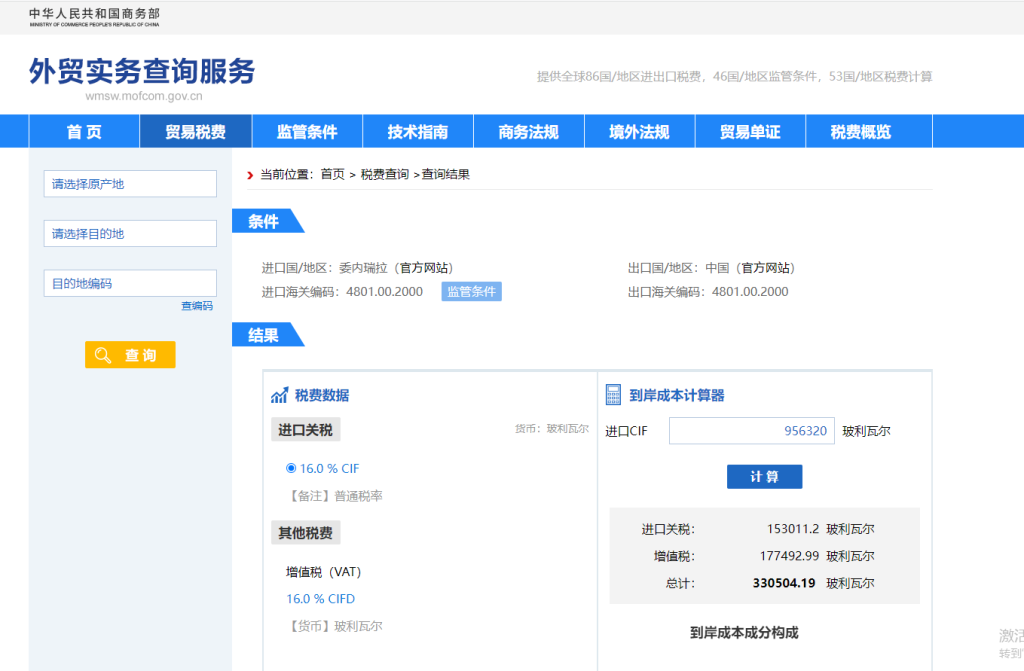This screenshot has width=1024, height=671.
Task: Open the 监管条件 nav tab
Action: 307,131
